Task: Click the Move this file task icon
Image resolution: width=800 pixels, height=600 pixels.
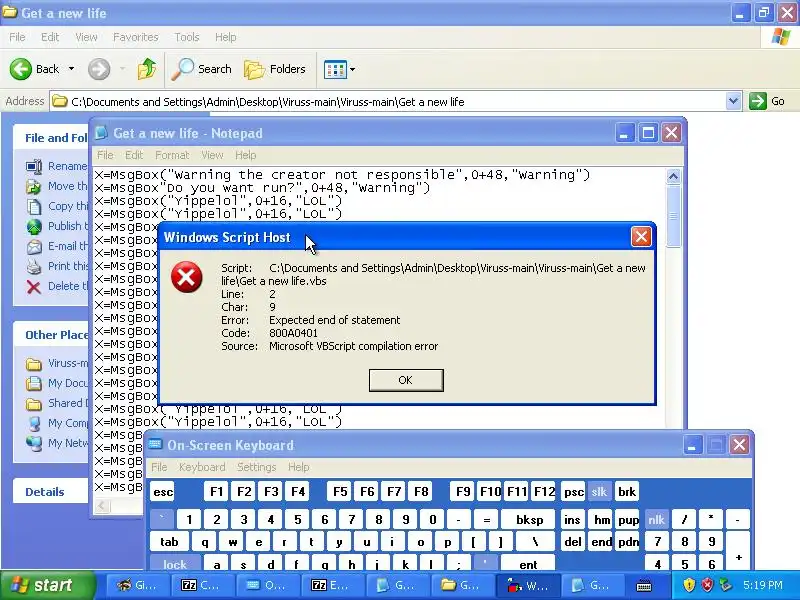Action: (x=34, y=186)
